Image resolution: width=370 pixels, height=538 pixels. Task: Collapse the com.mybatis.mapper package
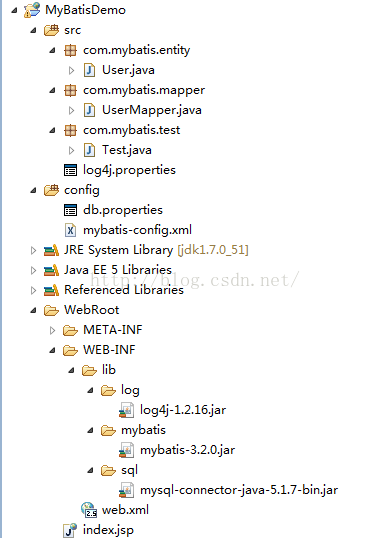pos(52,91)
